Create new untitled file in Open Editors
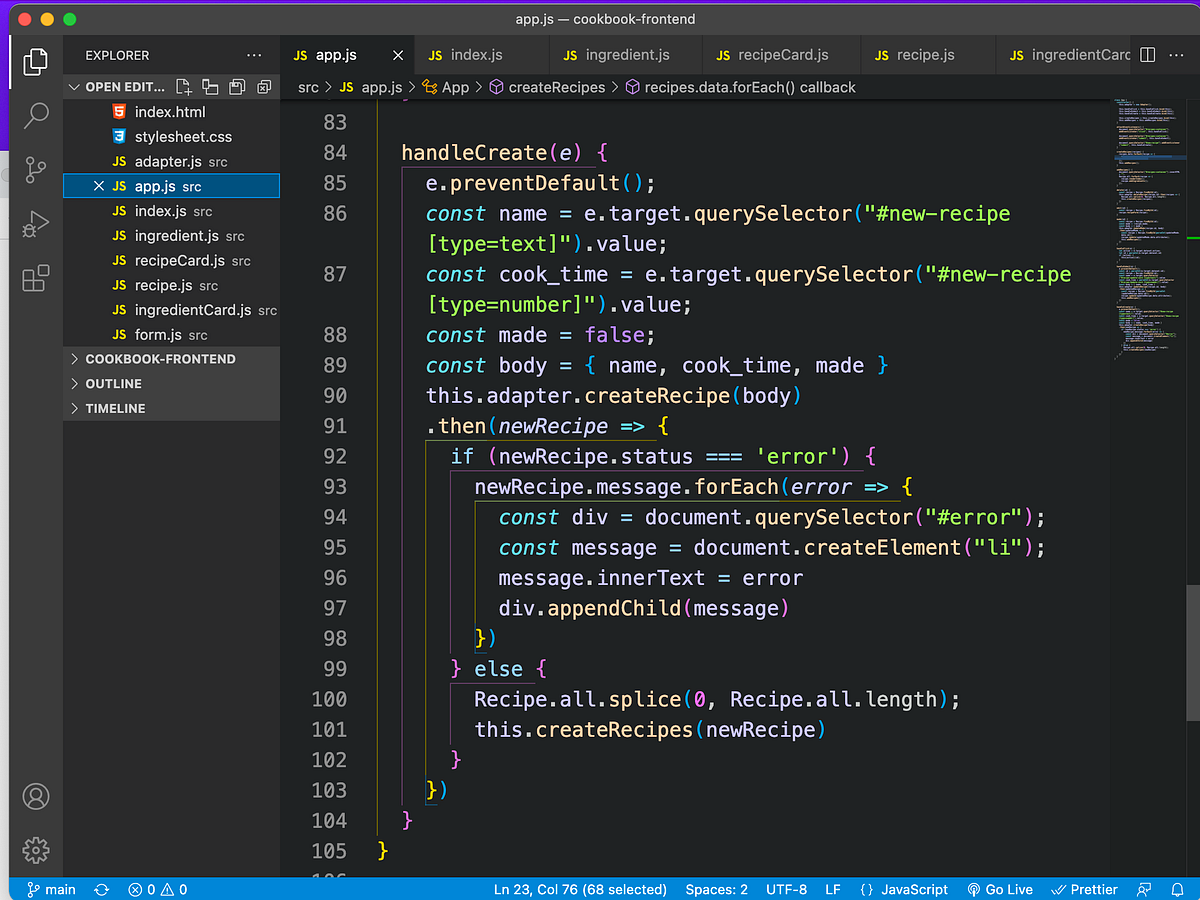This screenshot has width=1200, height=900. pyautogui.click(x=183, y=87)
